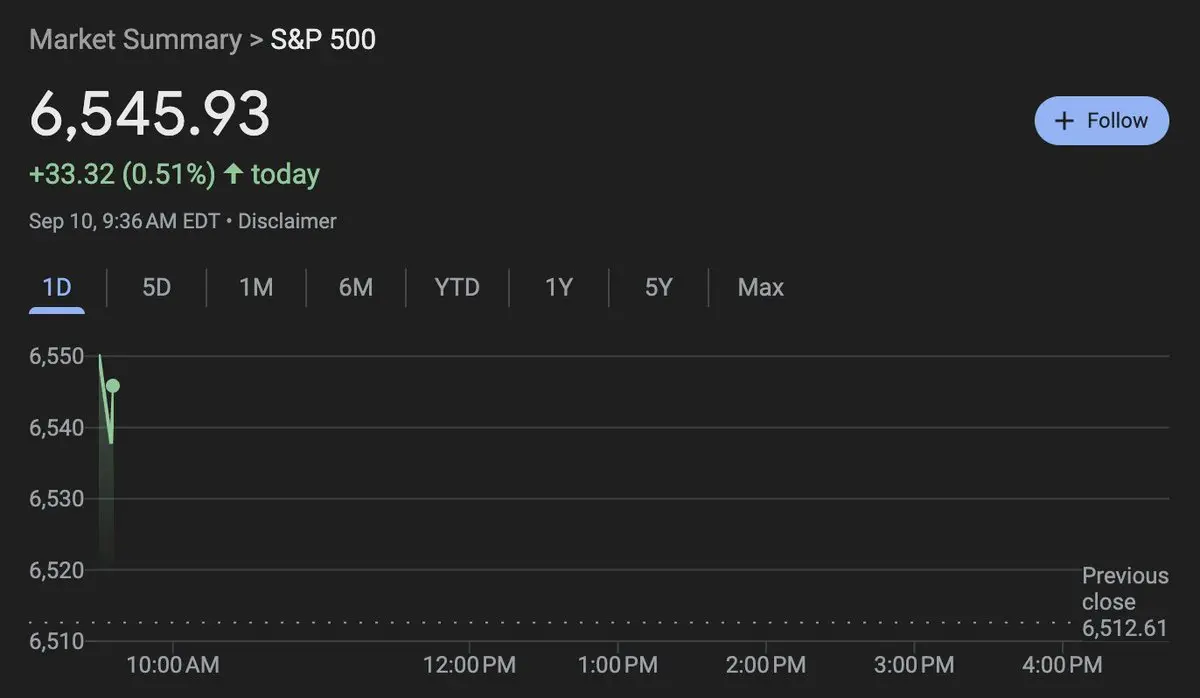Screen dimensions: 1200x698
Task: Select the 1D time range tab
Action: tap(57, 288)
